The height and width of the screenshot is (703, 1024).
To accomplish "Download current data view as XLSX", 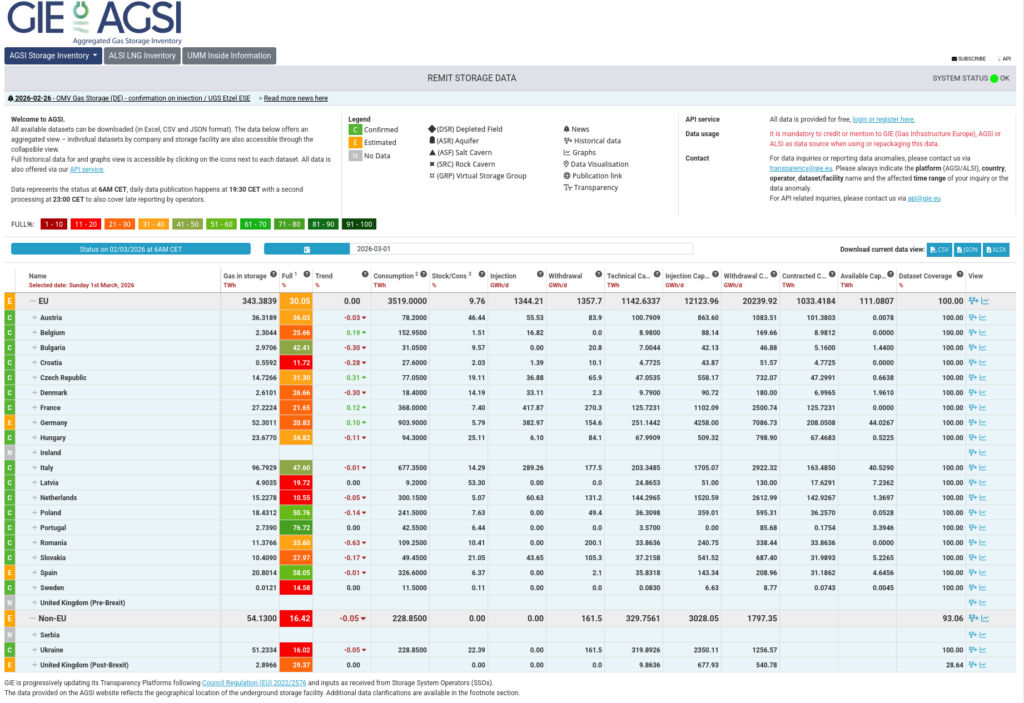I will coord(997,249).
